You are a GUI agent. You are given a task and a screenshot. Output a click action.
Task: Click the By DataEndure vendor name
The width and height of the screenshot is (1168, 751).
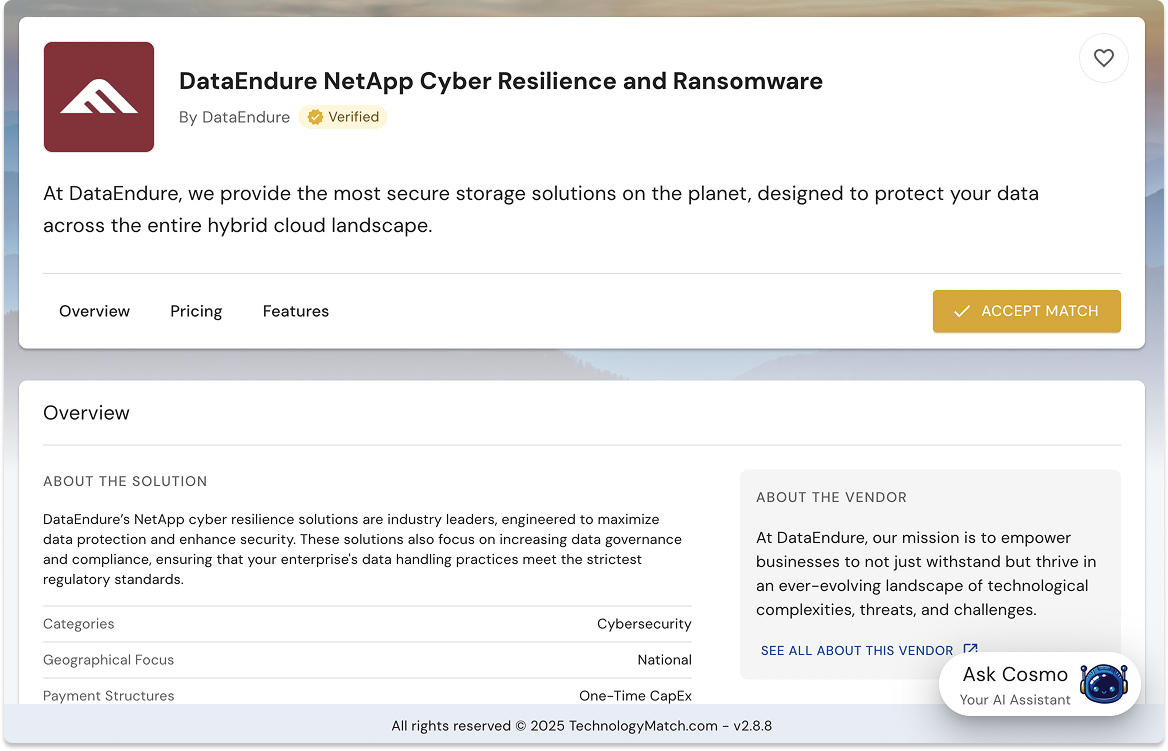(234, 117)
